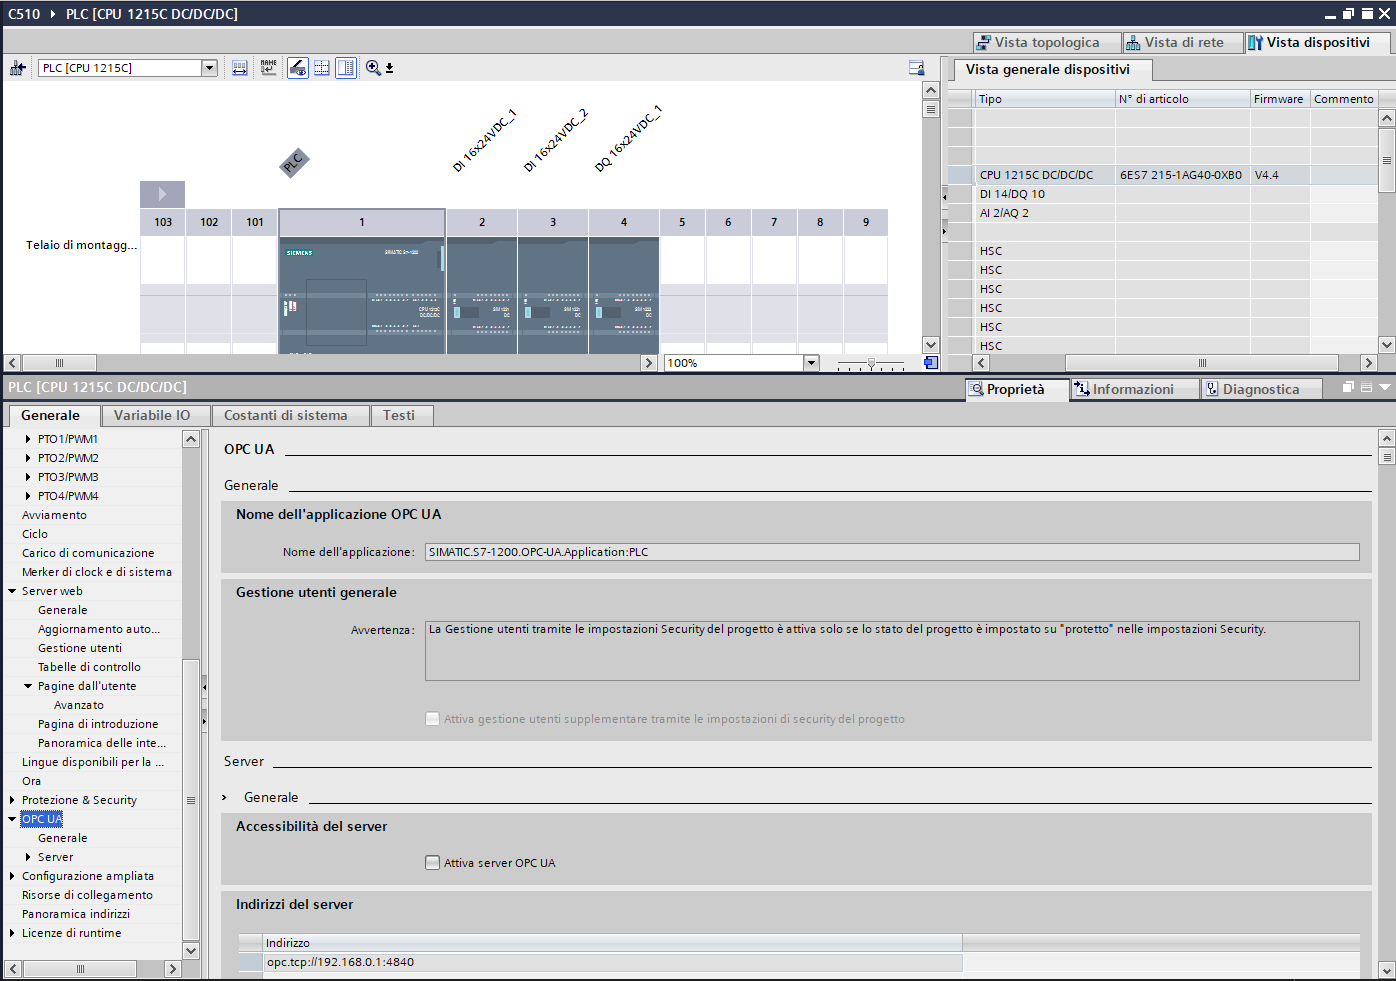This screenshot has width=1396, height=981.
Task: Select Tabelle di controllo tree item
Action: [x=89, y=667]
